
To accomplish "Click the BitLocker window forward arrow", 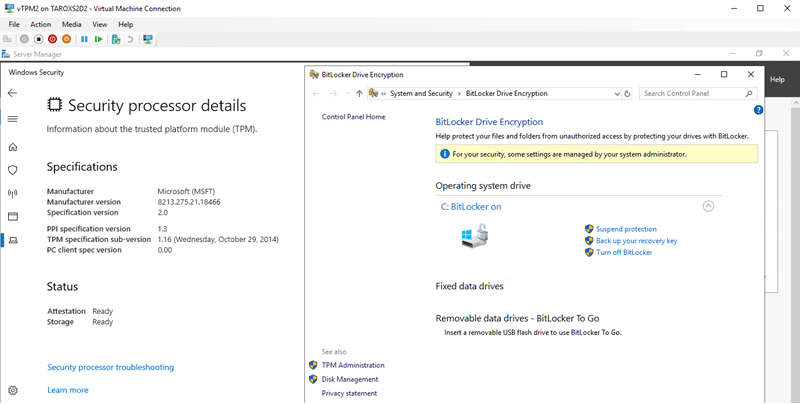I will [333, 93].
